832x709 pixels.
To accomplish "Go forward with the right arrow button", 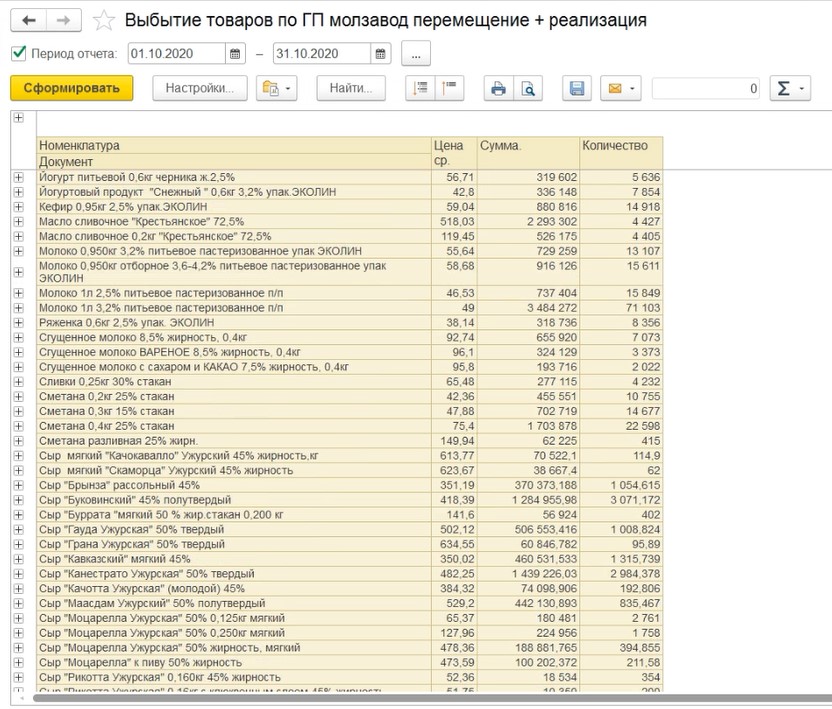I will click(64, 21).
